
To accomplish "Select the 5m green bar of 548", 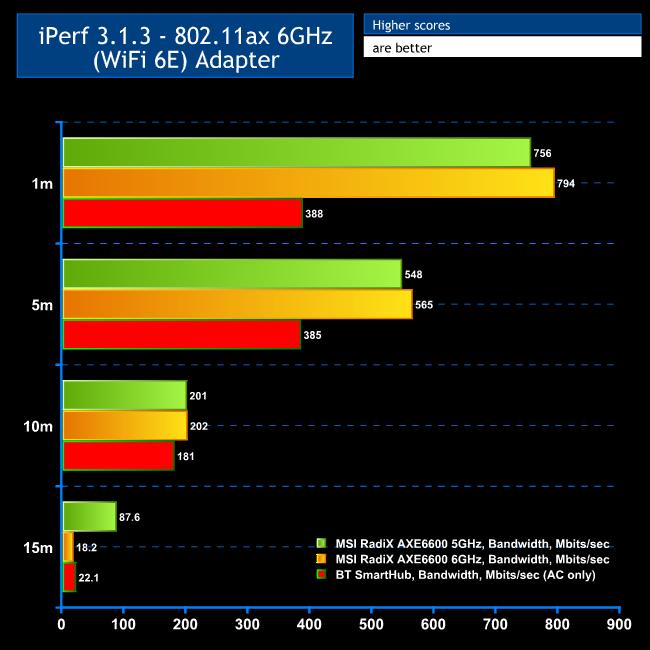I will 232,274.
